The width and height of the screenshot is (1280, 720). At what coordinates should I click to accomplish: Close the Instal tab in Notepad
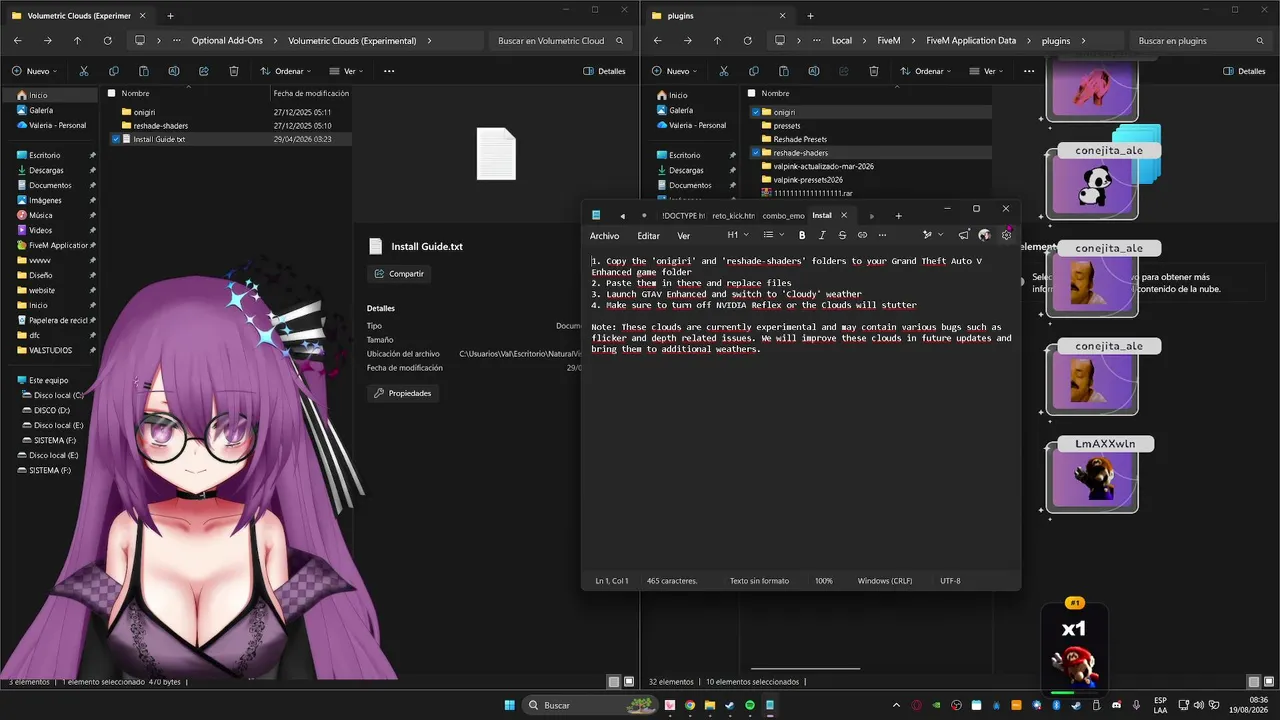tap(844, 215)
